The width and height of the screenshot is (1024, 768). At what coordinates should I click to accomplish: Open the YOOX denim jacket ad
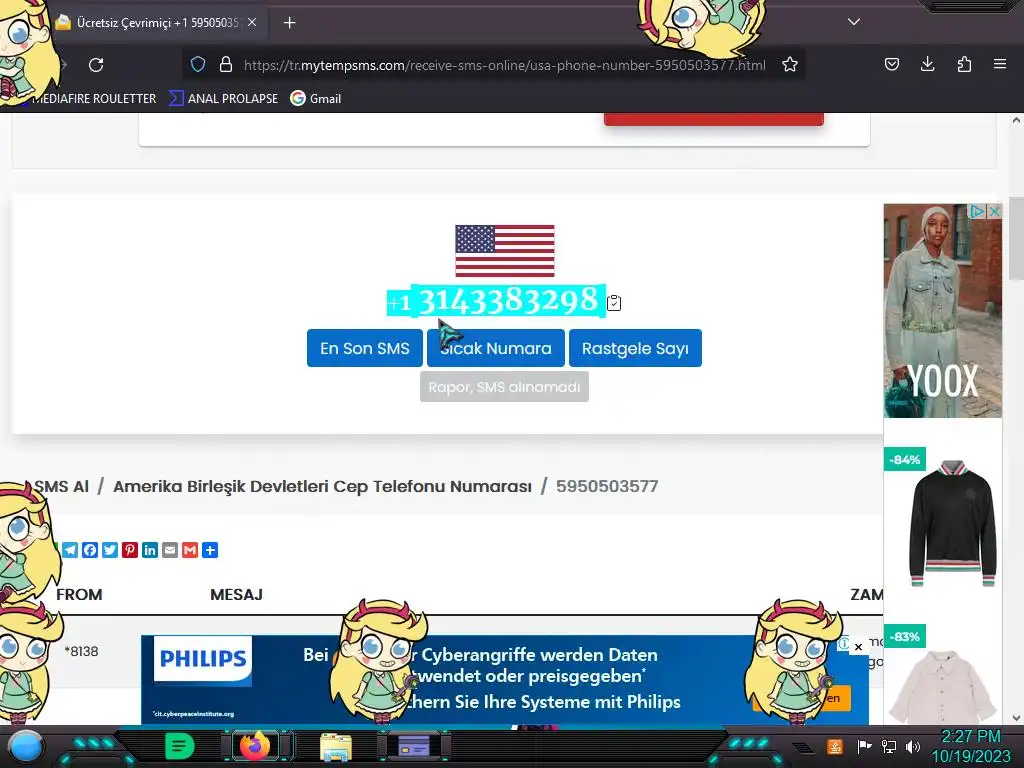942,311
